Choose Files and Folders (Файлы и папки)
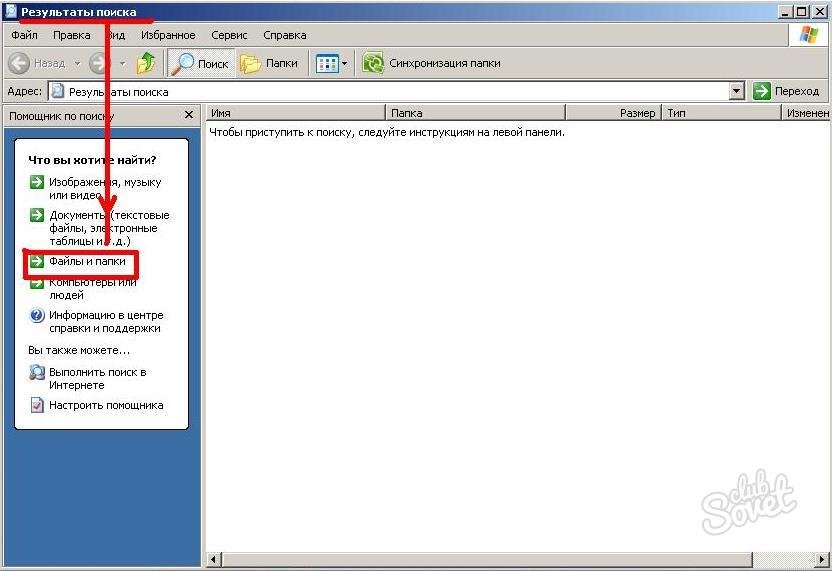This screenshot has width=832, height=571. (87, 262)
